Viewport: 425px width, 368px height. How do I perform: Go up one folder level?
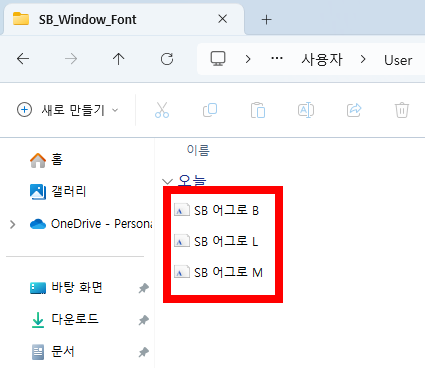point(118,59)
